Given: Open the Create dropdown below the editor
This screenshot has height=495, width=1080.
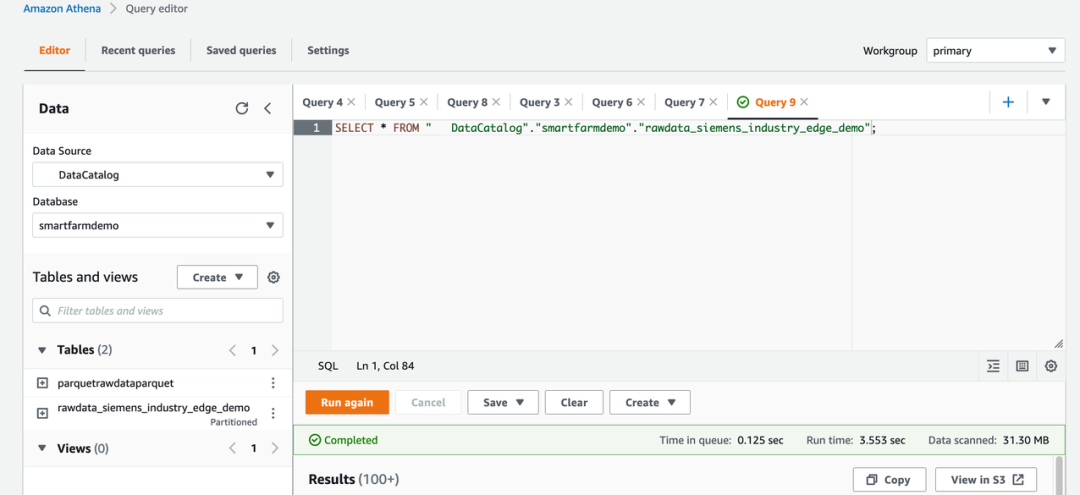Looking at the screenshot, I should (650, 402).
